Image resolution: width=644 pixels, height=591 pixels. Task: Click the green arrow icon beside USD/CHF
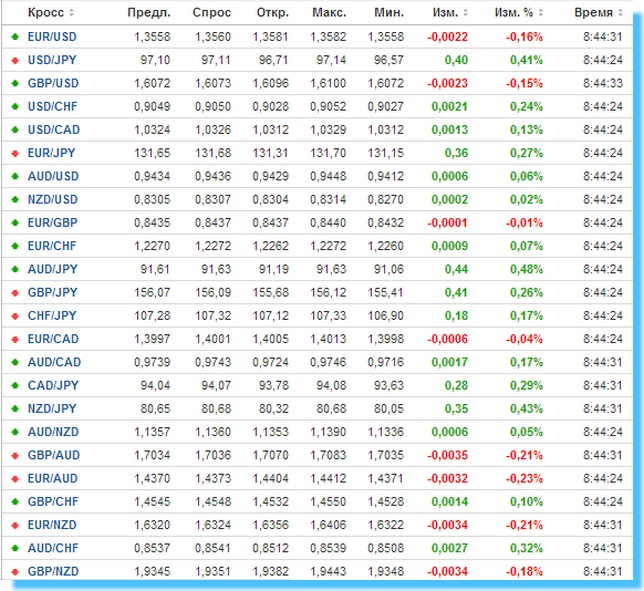[15, 107]
